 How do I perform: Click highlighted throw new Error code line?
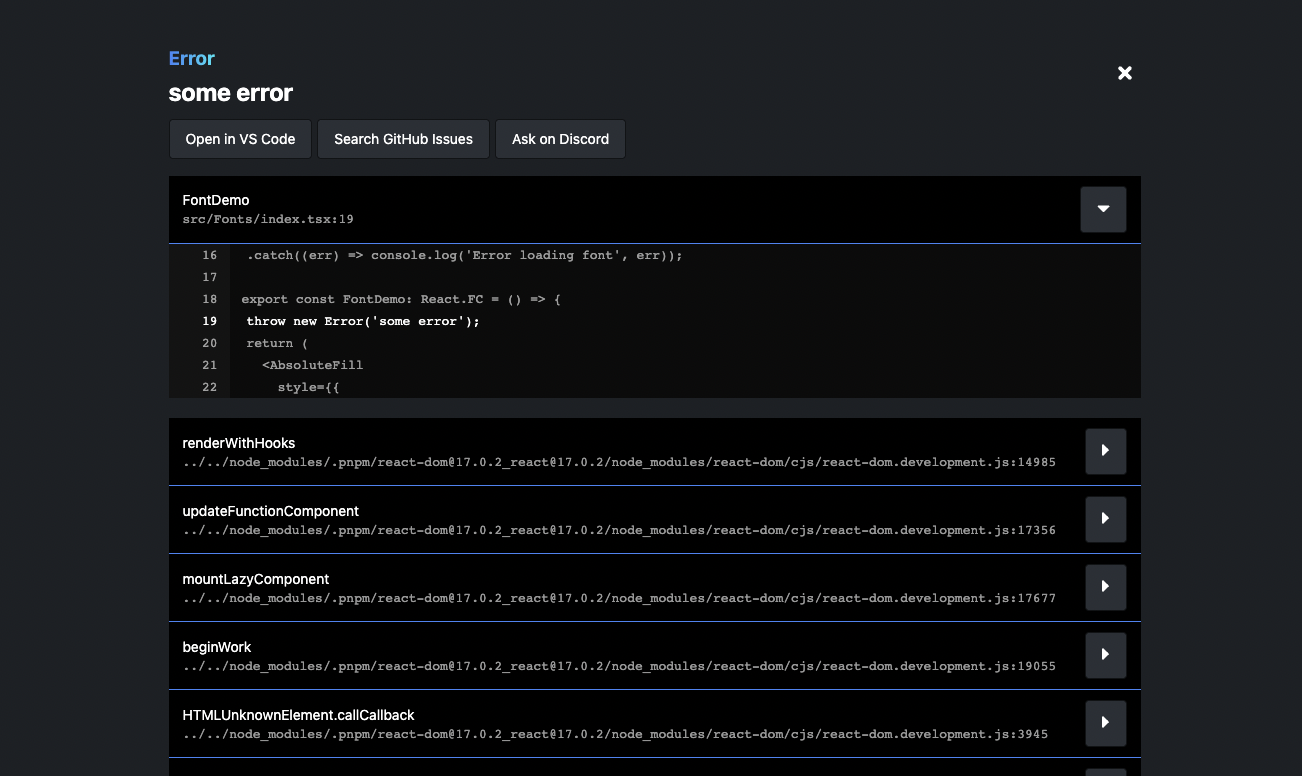coord(363,321)
